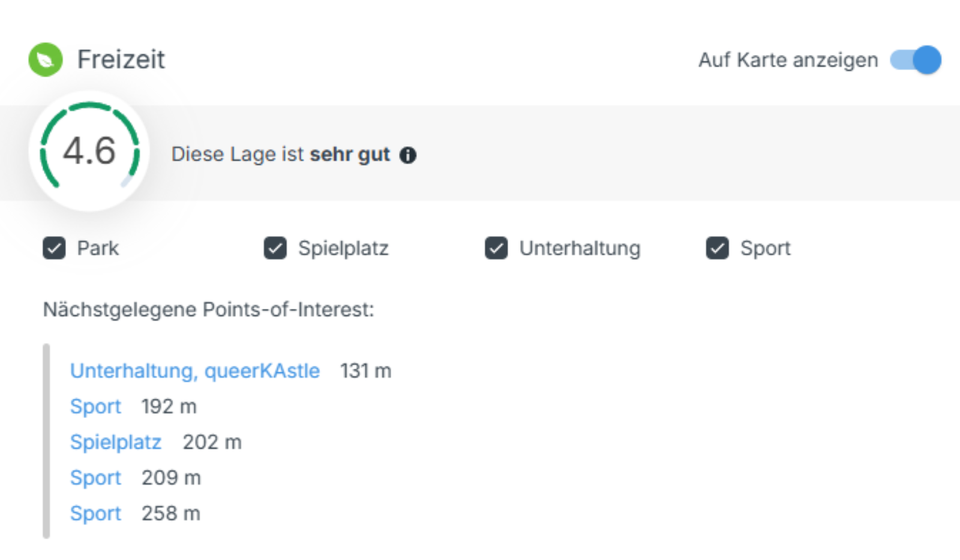Click the green Freizeit leaf icon
This screenshot has height=560, width=960.
[45, 60]
